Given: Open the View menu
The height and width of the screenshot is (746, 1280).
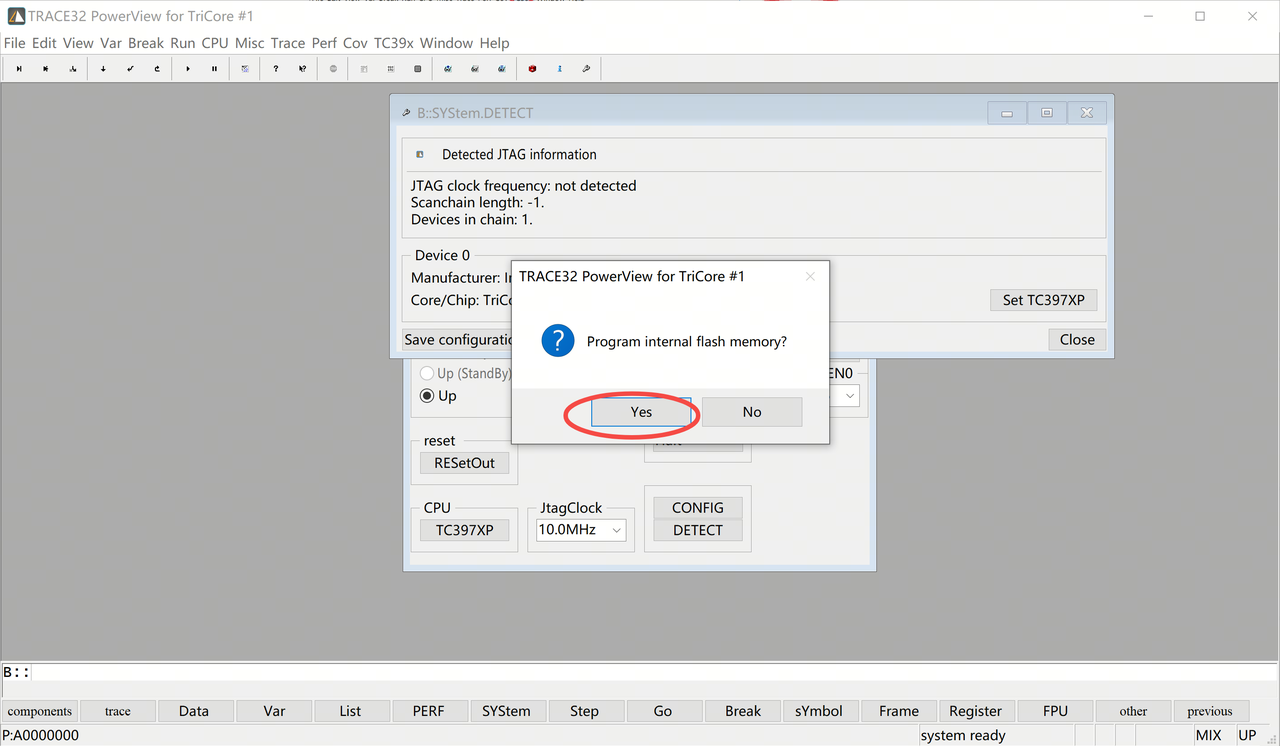Looking at the screenshot, I should pyautogui.click(x=78, y=43).
